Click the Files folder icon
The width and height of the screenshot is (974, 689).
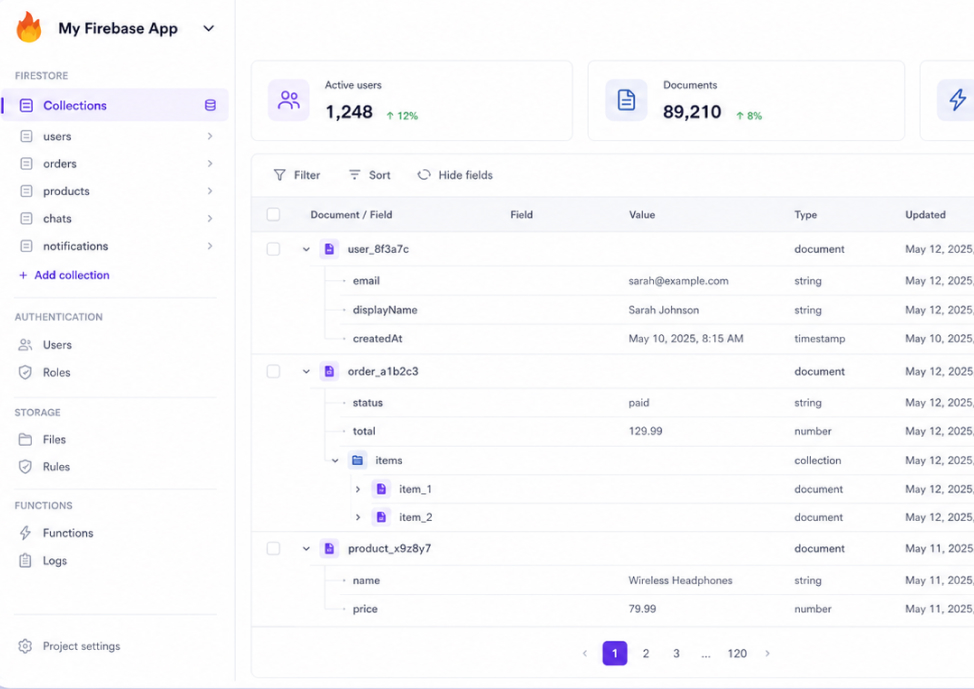[x=25, y=439]
